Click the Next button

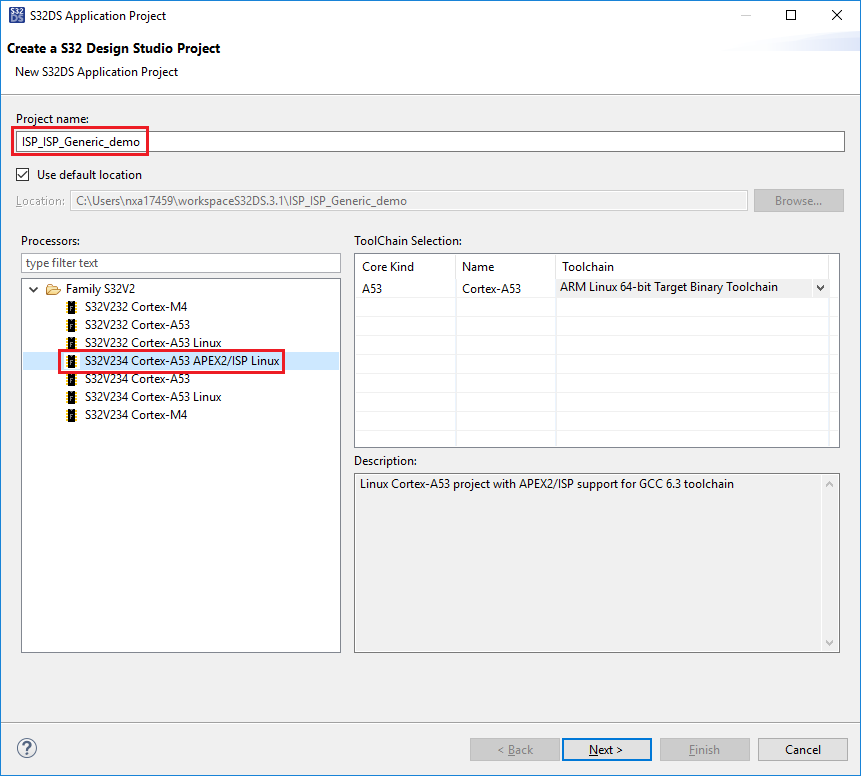pos(606,750)
